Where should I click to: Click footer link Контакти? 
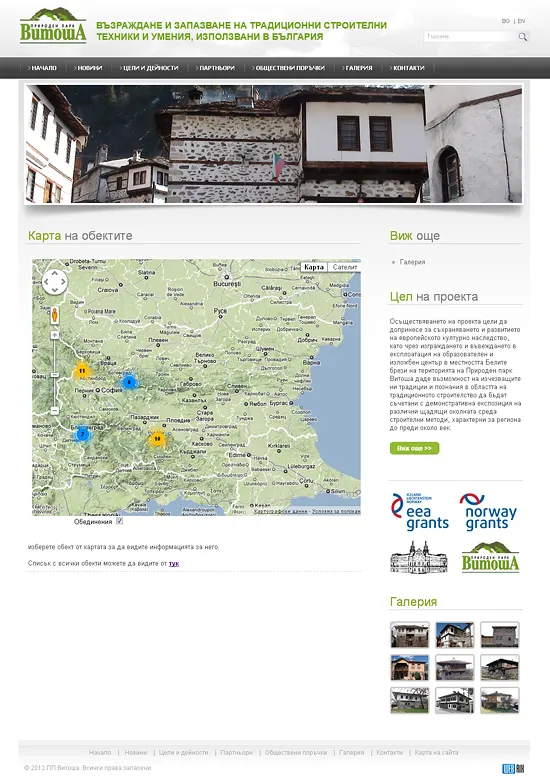point(390,753)
